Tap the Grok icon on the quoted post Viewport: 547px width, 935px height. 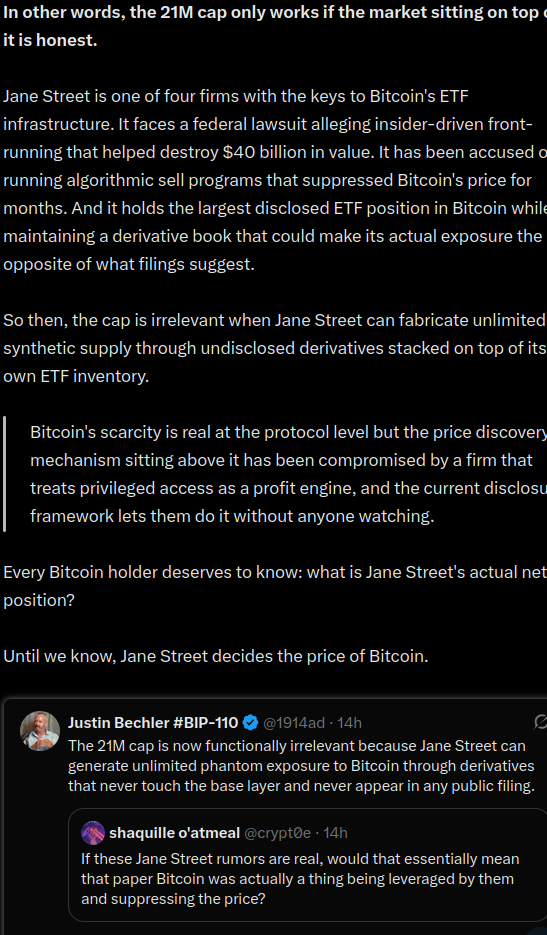coord(540,722)
